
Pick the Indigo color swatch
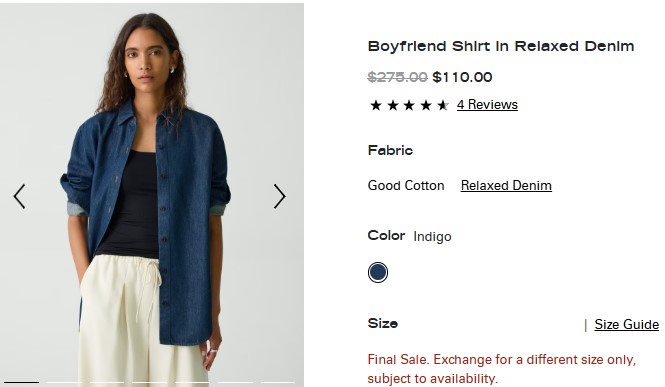coord(378,272)
